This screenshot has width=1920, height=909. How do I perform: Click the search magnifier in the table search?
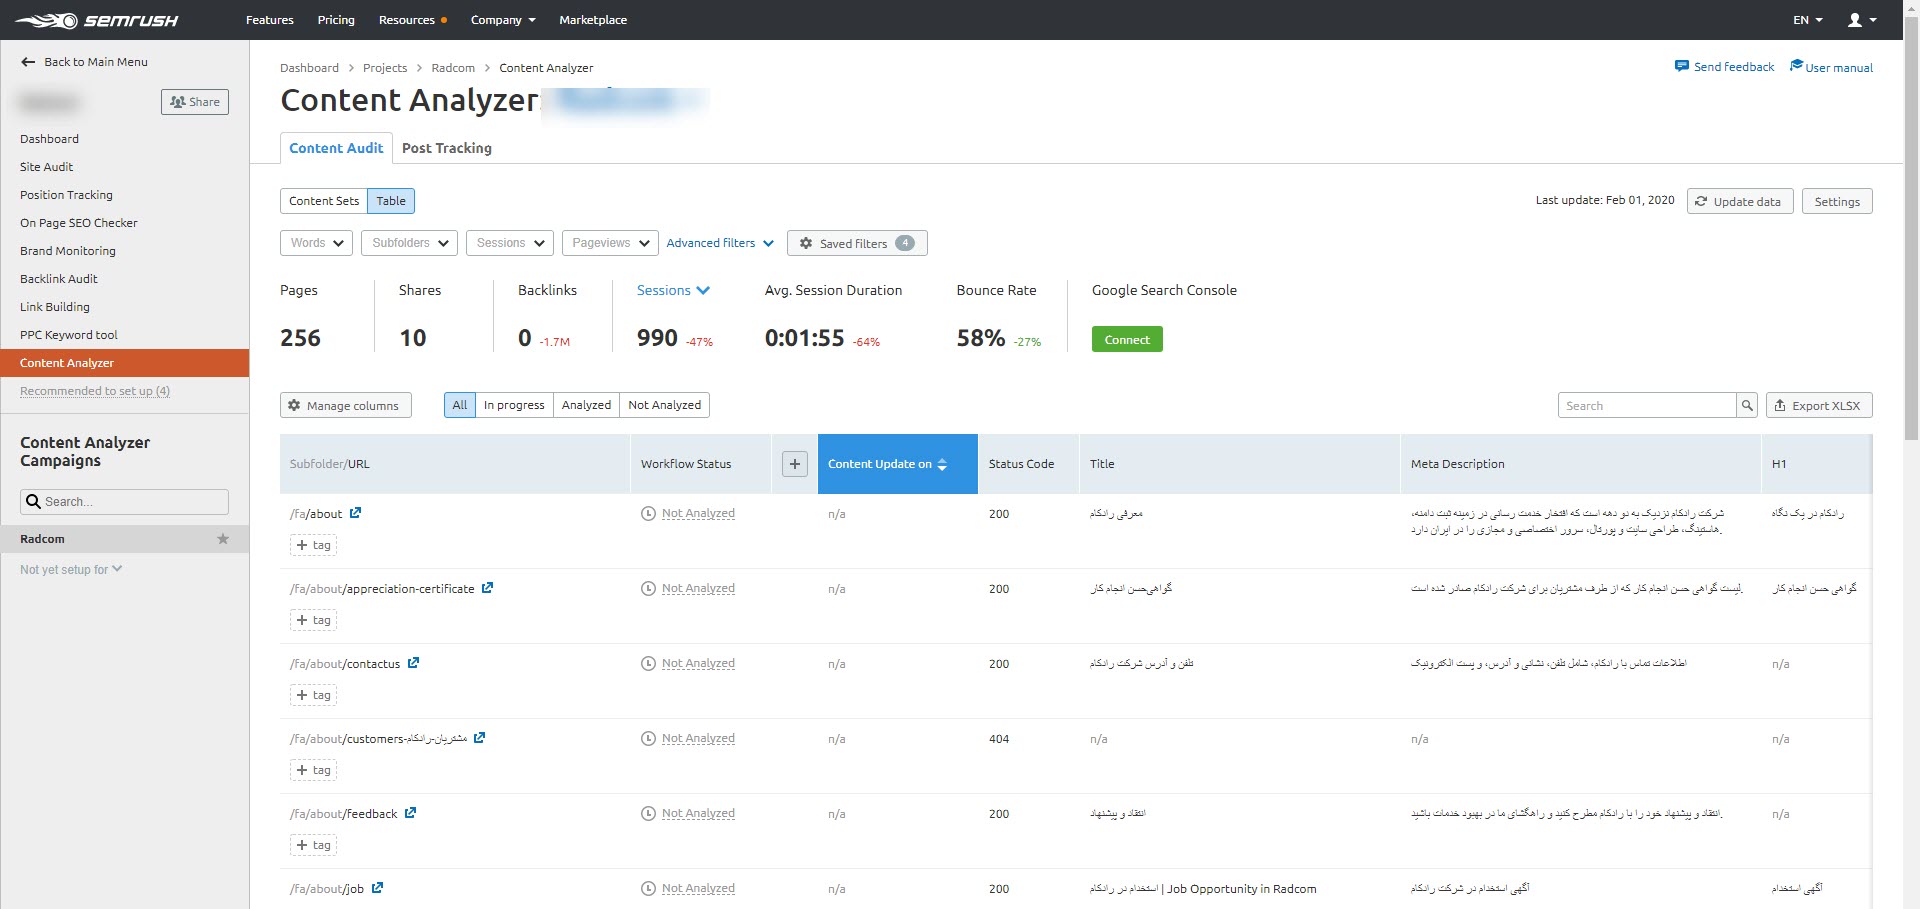coord(1746,405)
